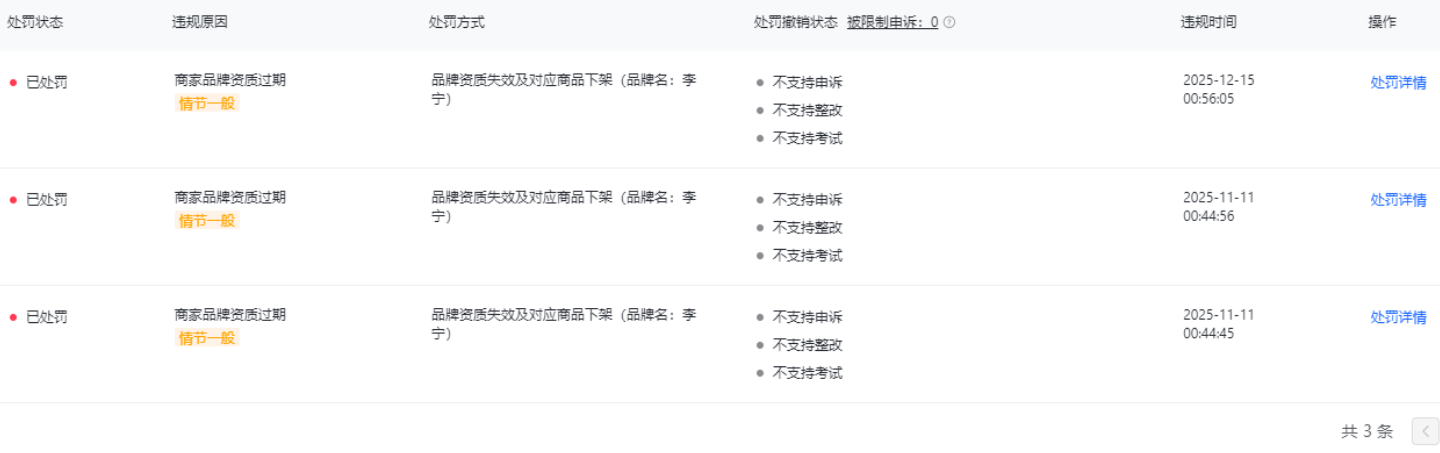Click the 情节一般 tag in the 2025-12-15 row
This screenshot has width=1440, height=453.
(x=207, y=103)
